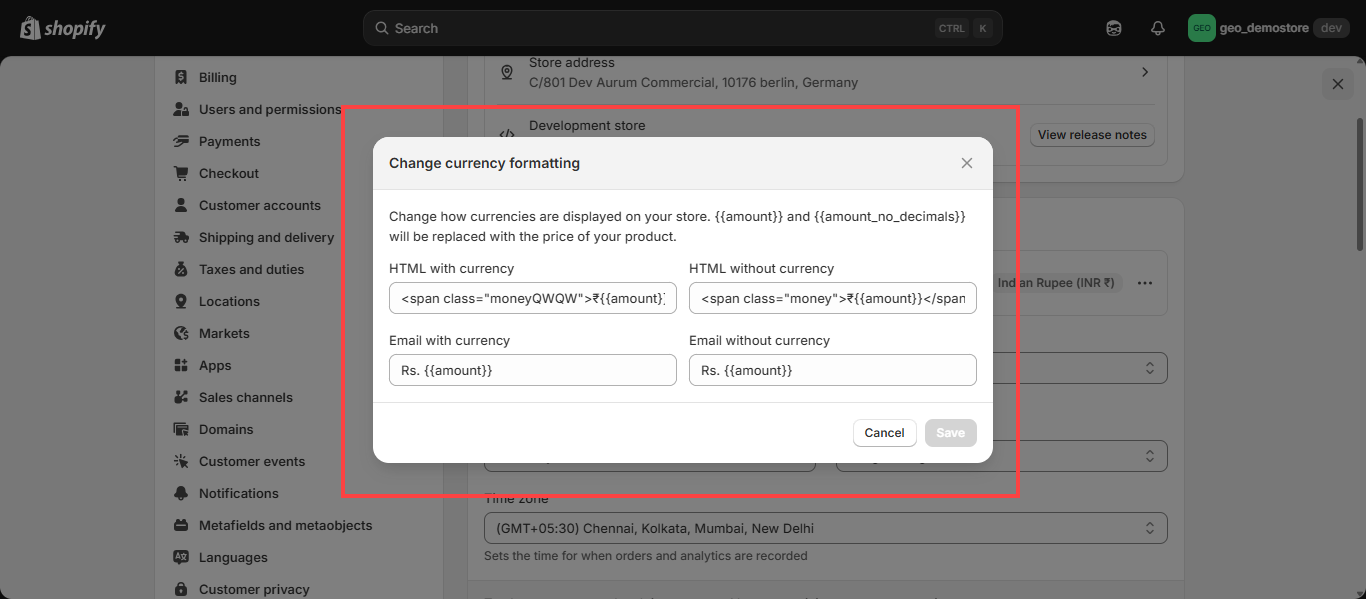
Task: Click the Billing icon in sidebar
Action: (181, 77)
